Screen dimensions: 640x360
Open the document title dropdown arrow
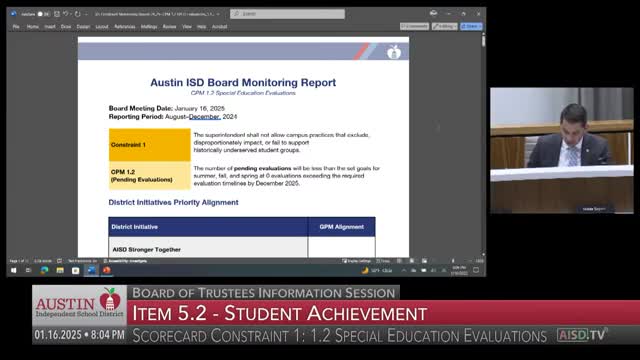(x=218, y=14)
